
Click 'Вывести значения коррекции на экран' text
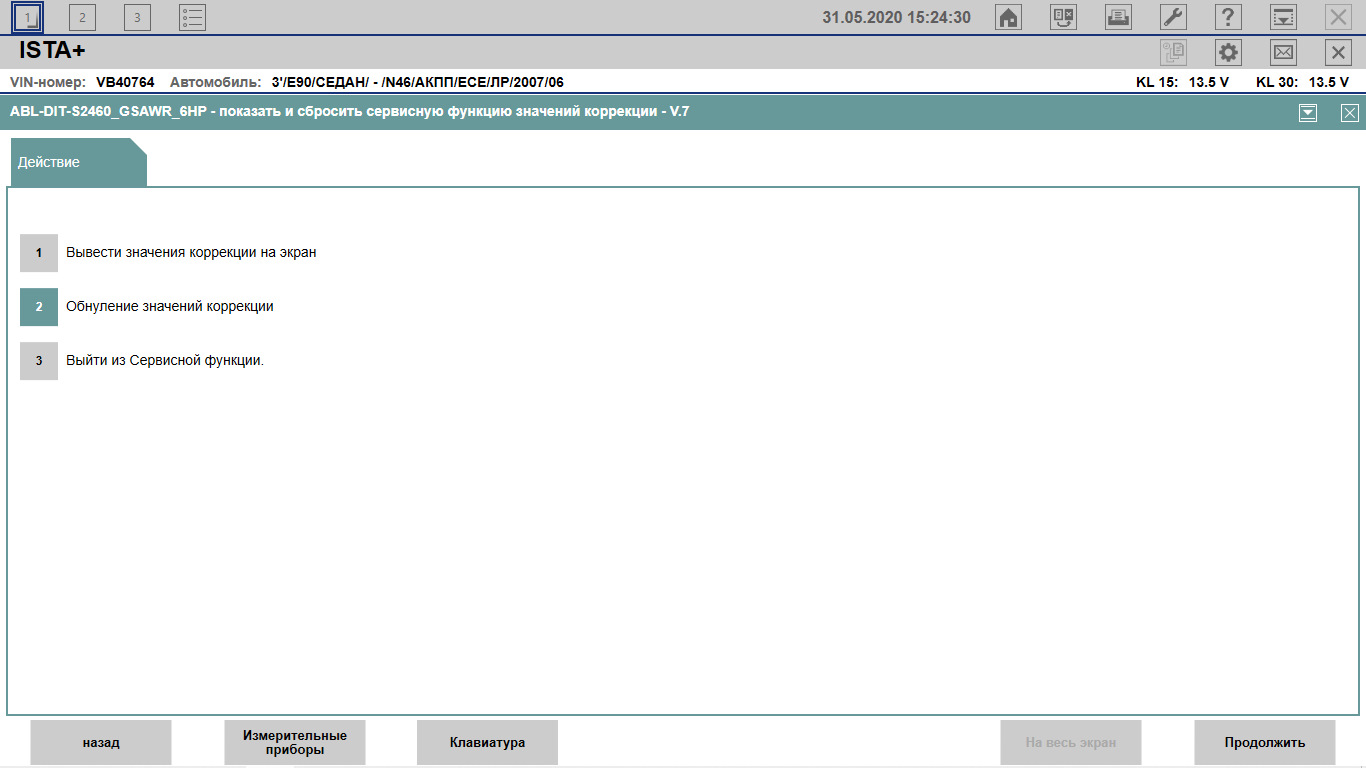coord(191,252)
